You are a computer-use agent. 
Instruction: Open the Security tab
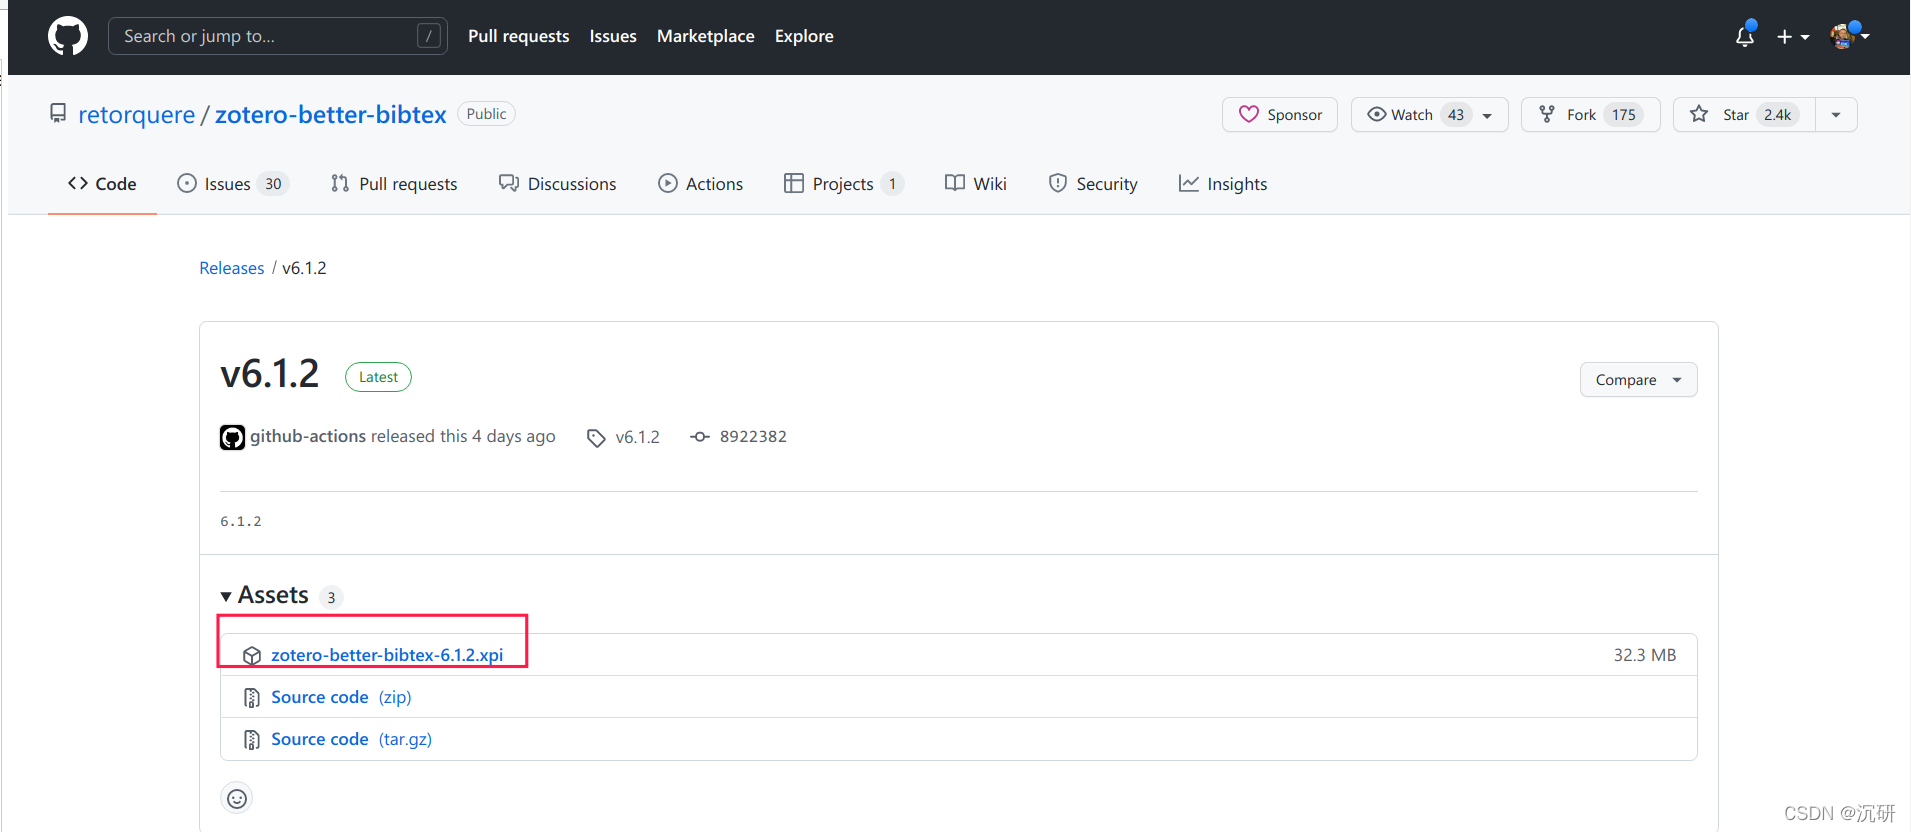pyautogui.click(x=1093, y=184)
